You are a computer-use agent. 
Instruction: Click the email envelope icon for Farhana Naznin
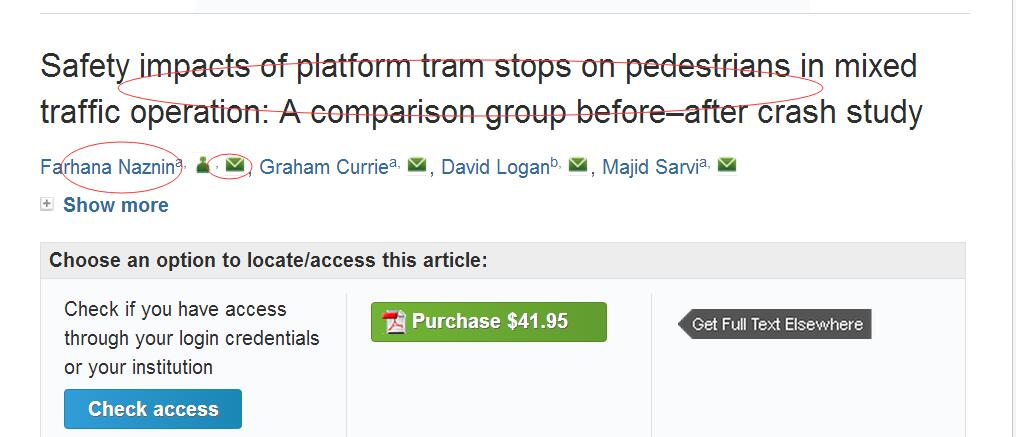click(x=235, y=165)
